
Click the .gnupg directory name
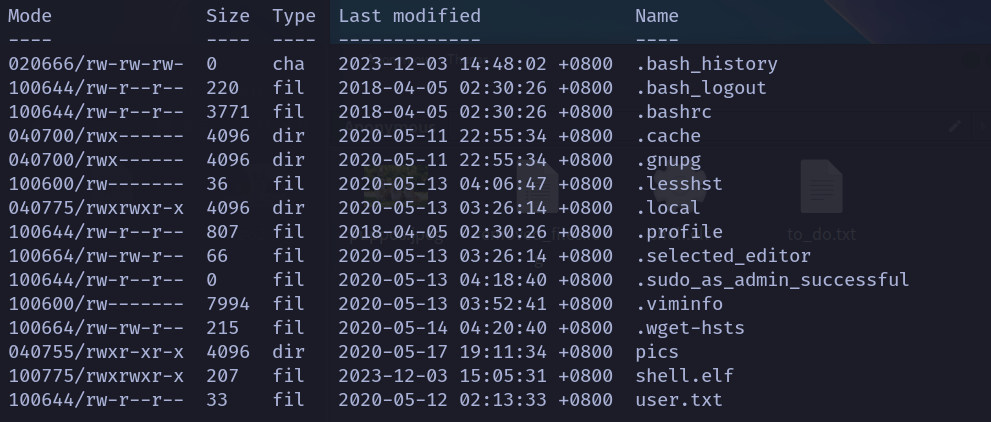pos(668,160)
